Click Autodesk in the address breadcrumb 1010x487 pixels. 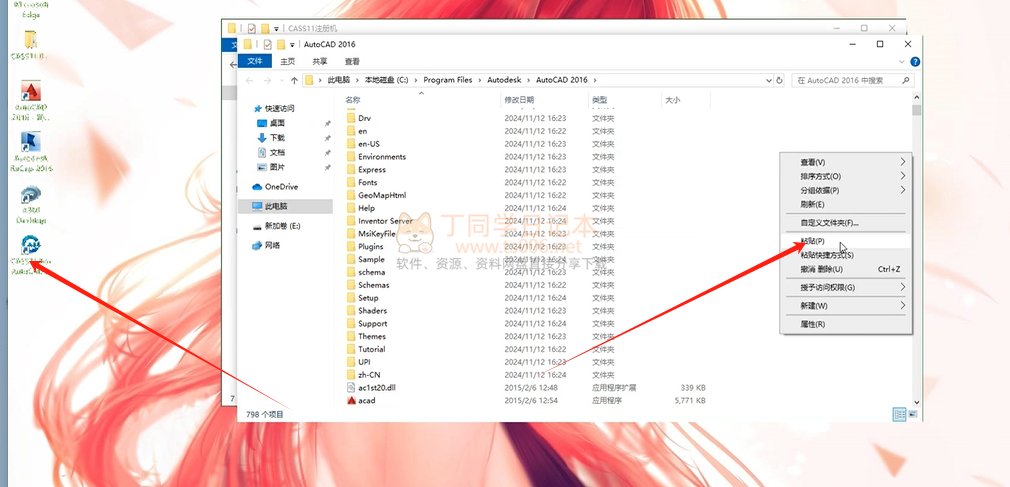pyautogui.click(x=505, y=81)
